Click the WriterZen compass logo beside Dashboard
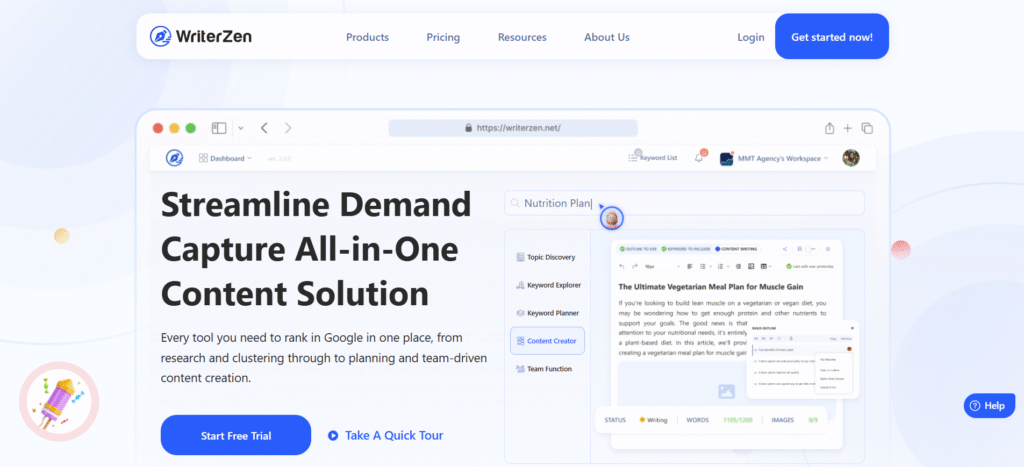 click(174, 157)
